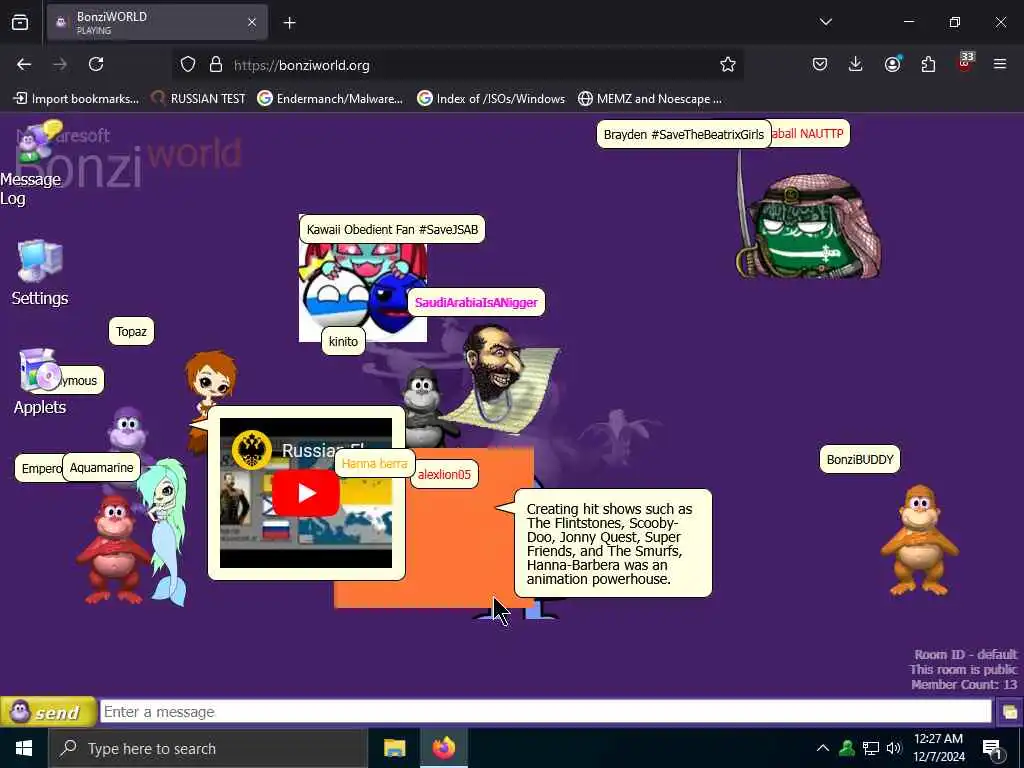Image resolution: width=1024 pixels, height=768 pixels.
Task: Open MEMZ and Noescape bookmark
Action: pyautogui.click(x=650, y=99)
